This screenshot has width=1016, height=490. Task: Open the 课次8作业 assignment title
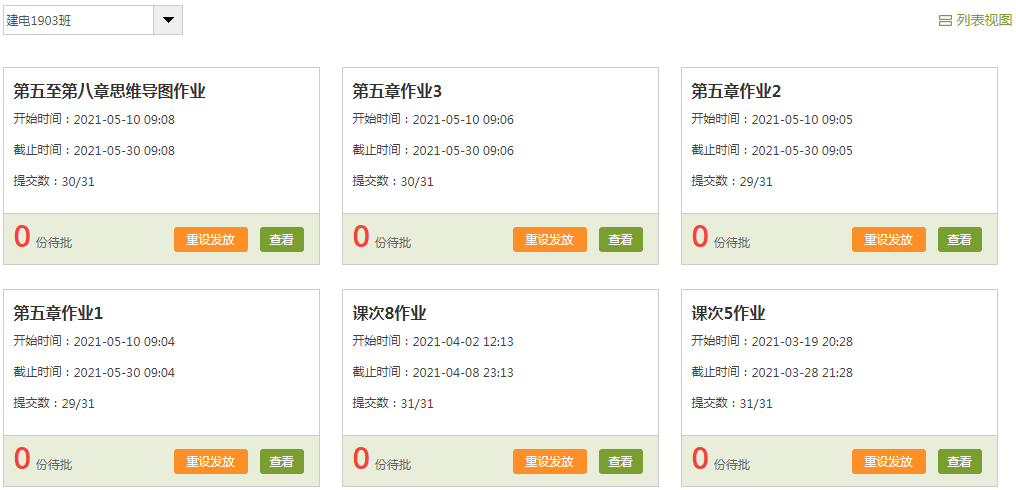click(389, 314)
